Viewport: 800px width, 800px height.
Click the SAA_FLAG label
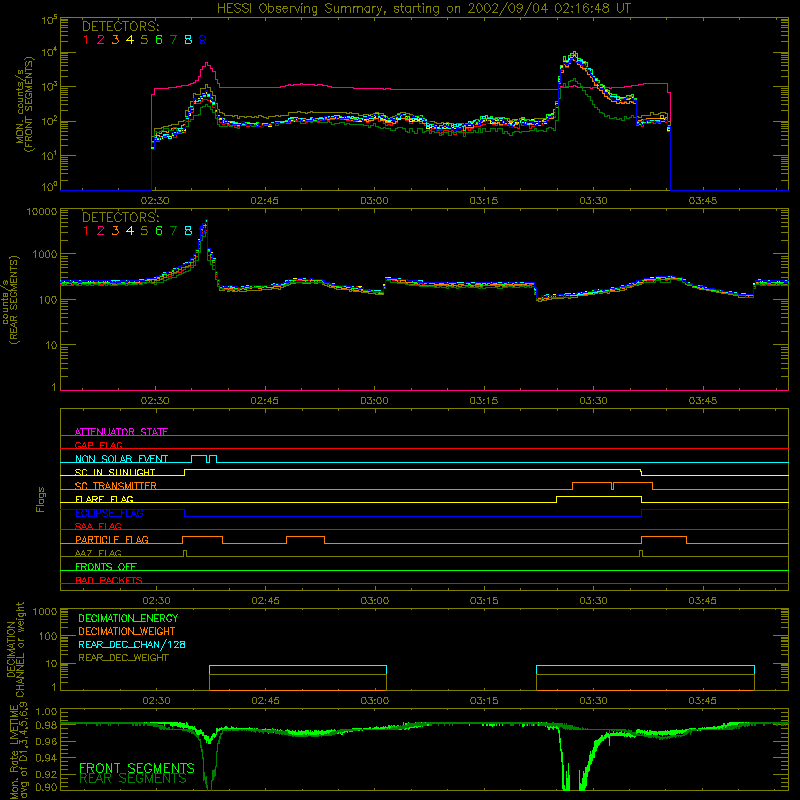(98, 526)
